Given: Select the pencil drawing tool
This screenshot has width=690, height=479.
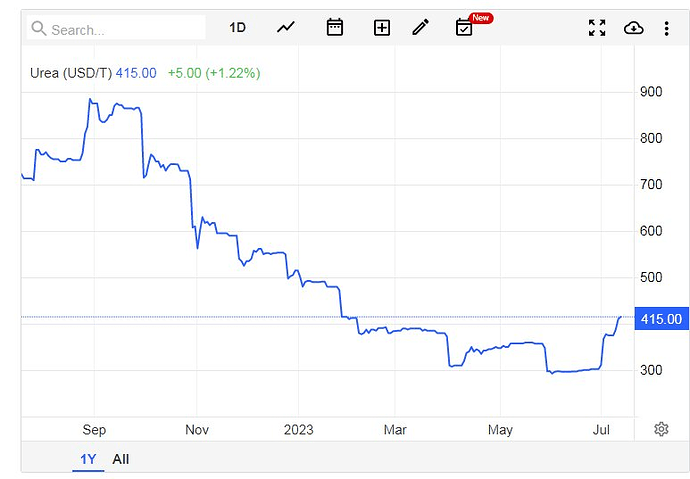Looking at the screenshot, I should click(x=420, y=28).
